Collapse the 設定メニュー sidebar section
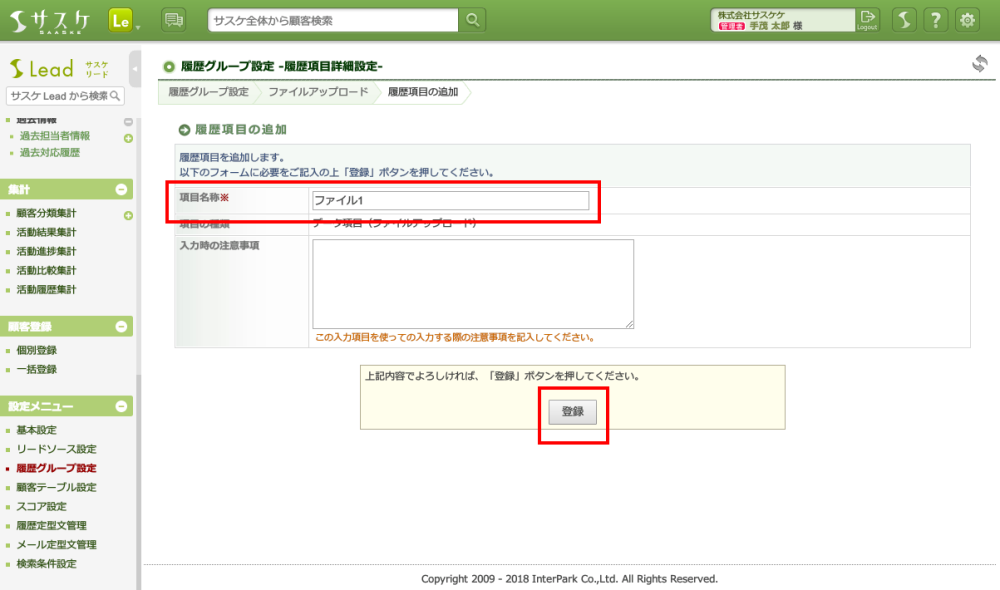The height and width of the screenshot is (590, 1000). click(122, 406)
